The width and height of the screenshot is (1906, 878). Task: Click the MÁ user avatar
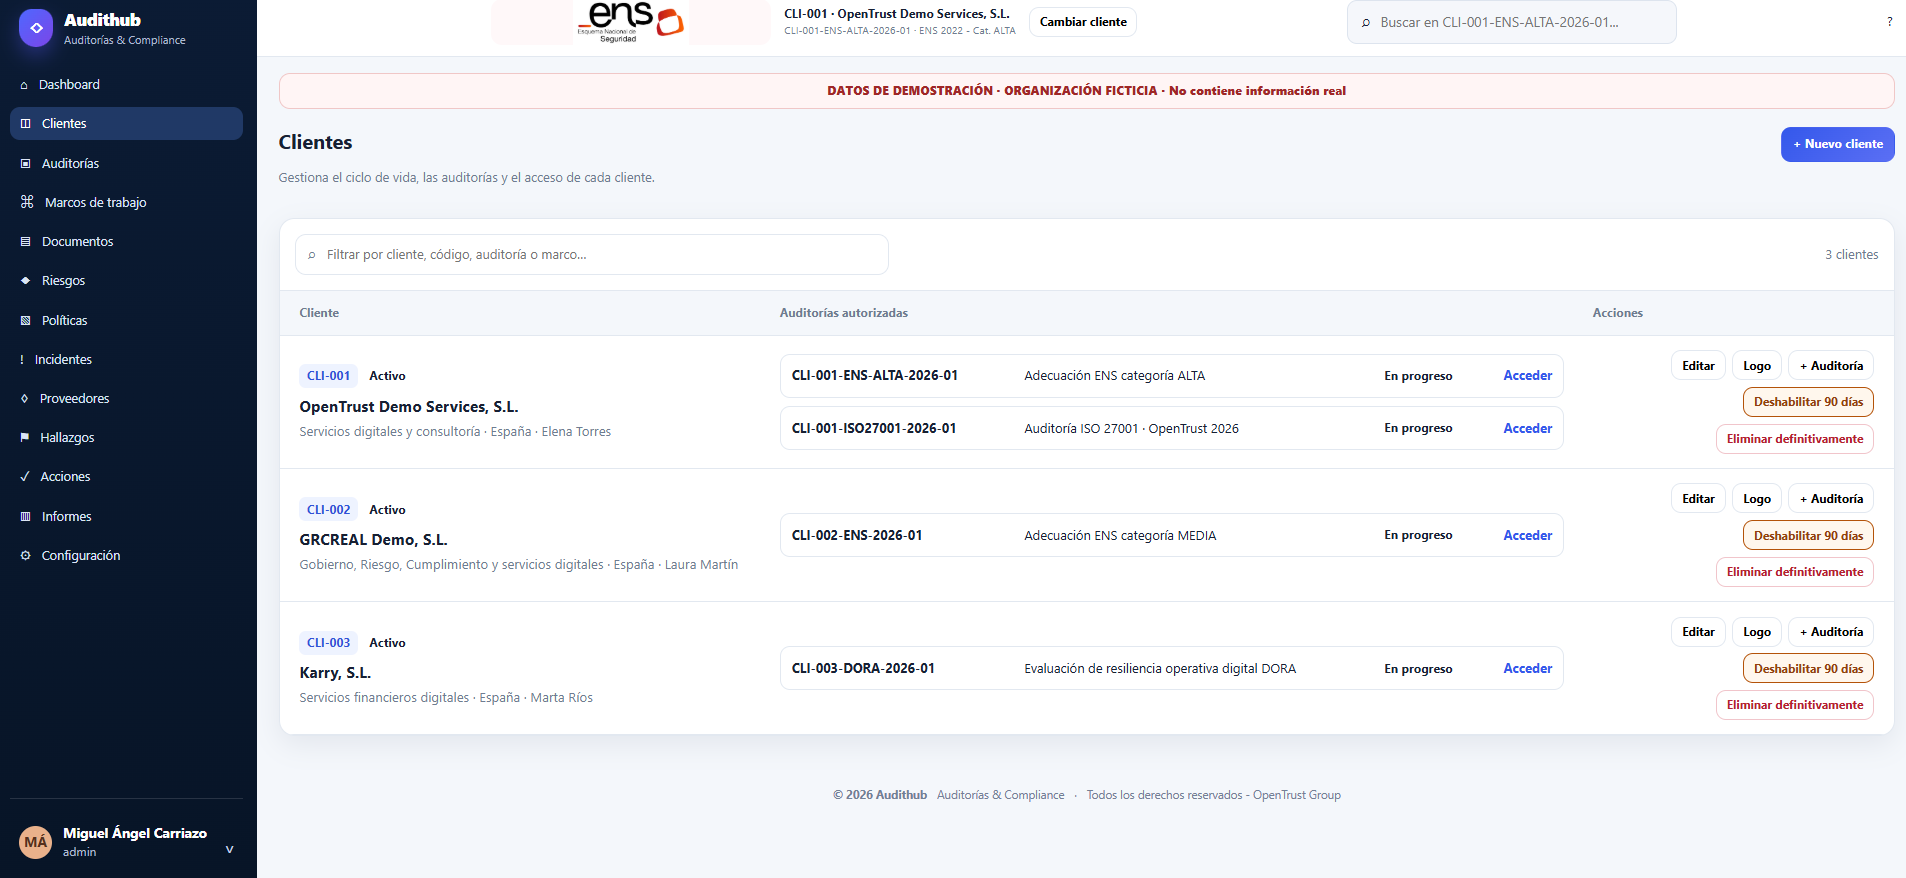[x=36, y=842]
